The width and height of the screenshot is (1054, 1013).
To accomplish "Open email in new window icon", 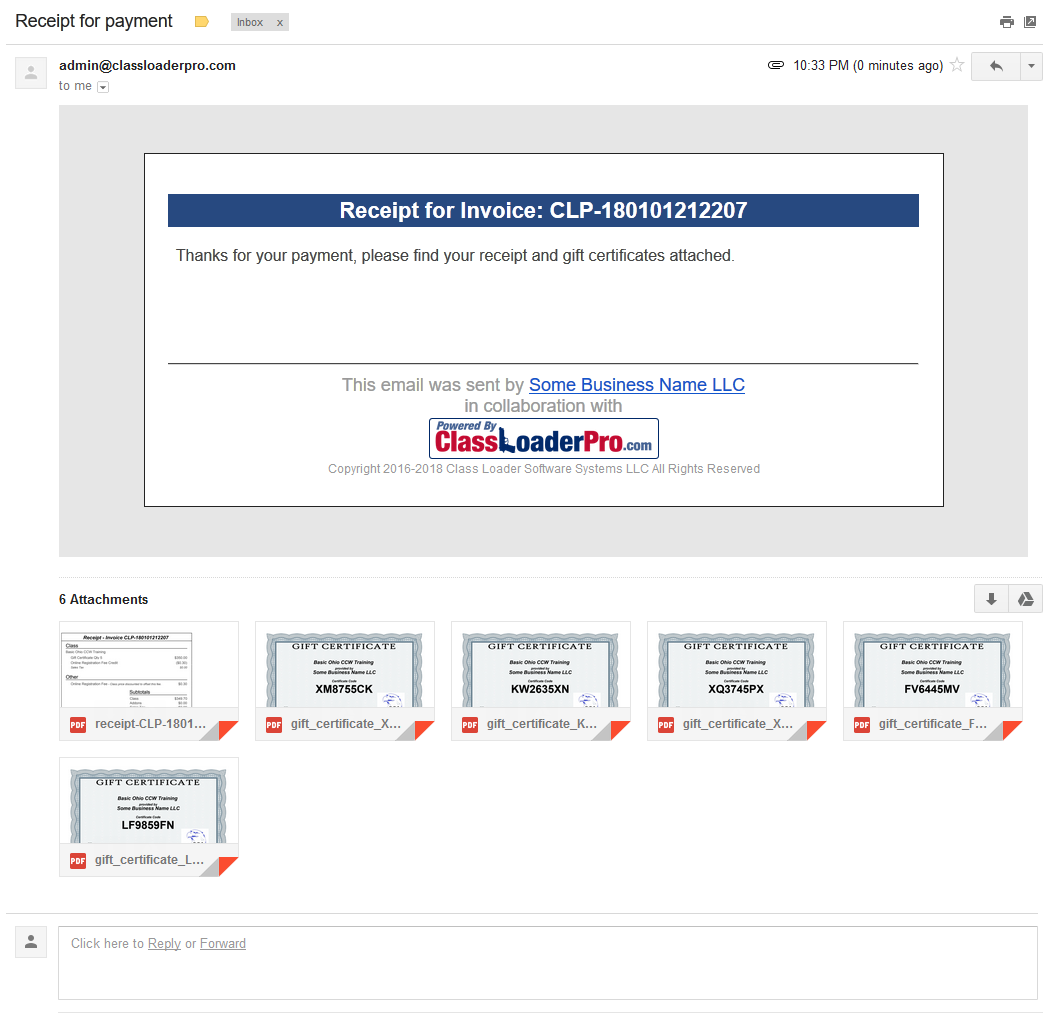I will click(x=1030, y=22).
